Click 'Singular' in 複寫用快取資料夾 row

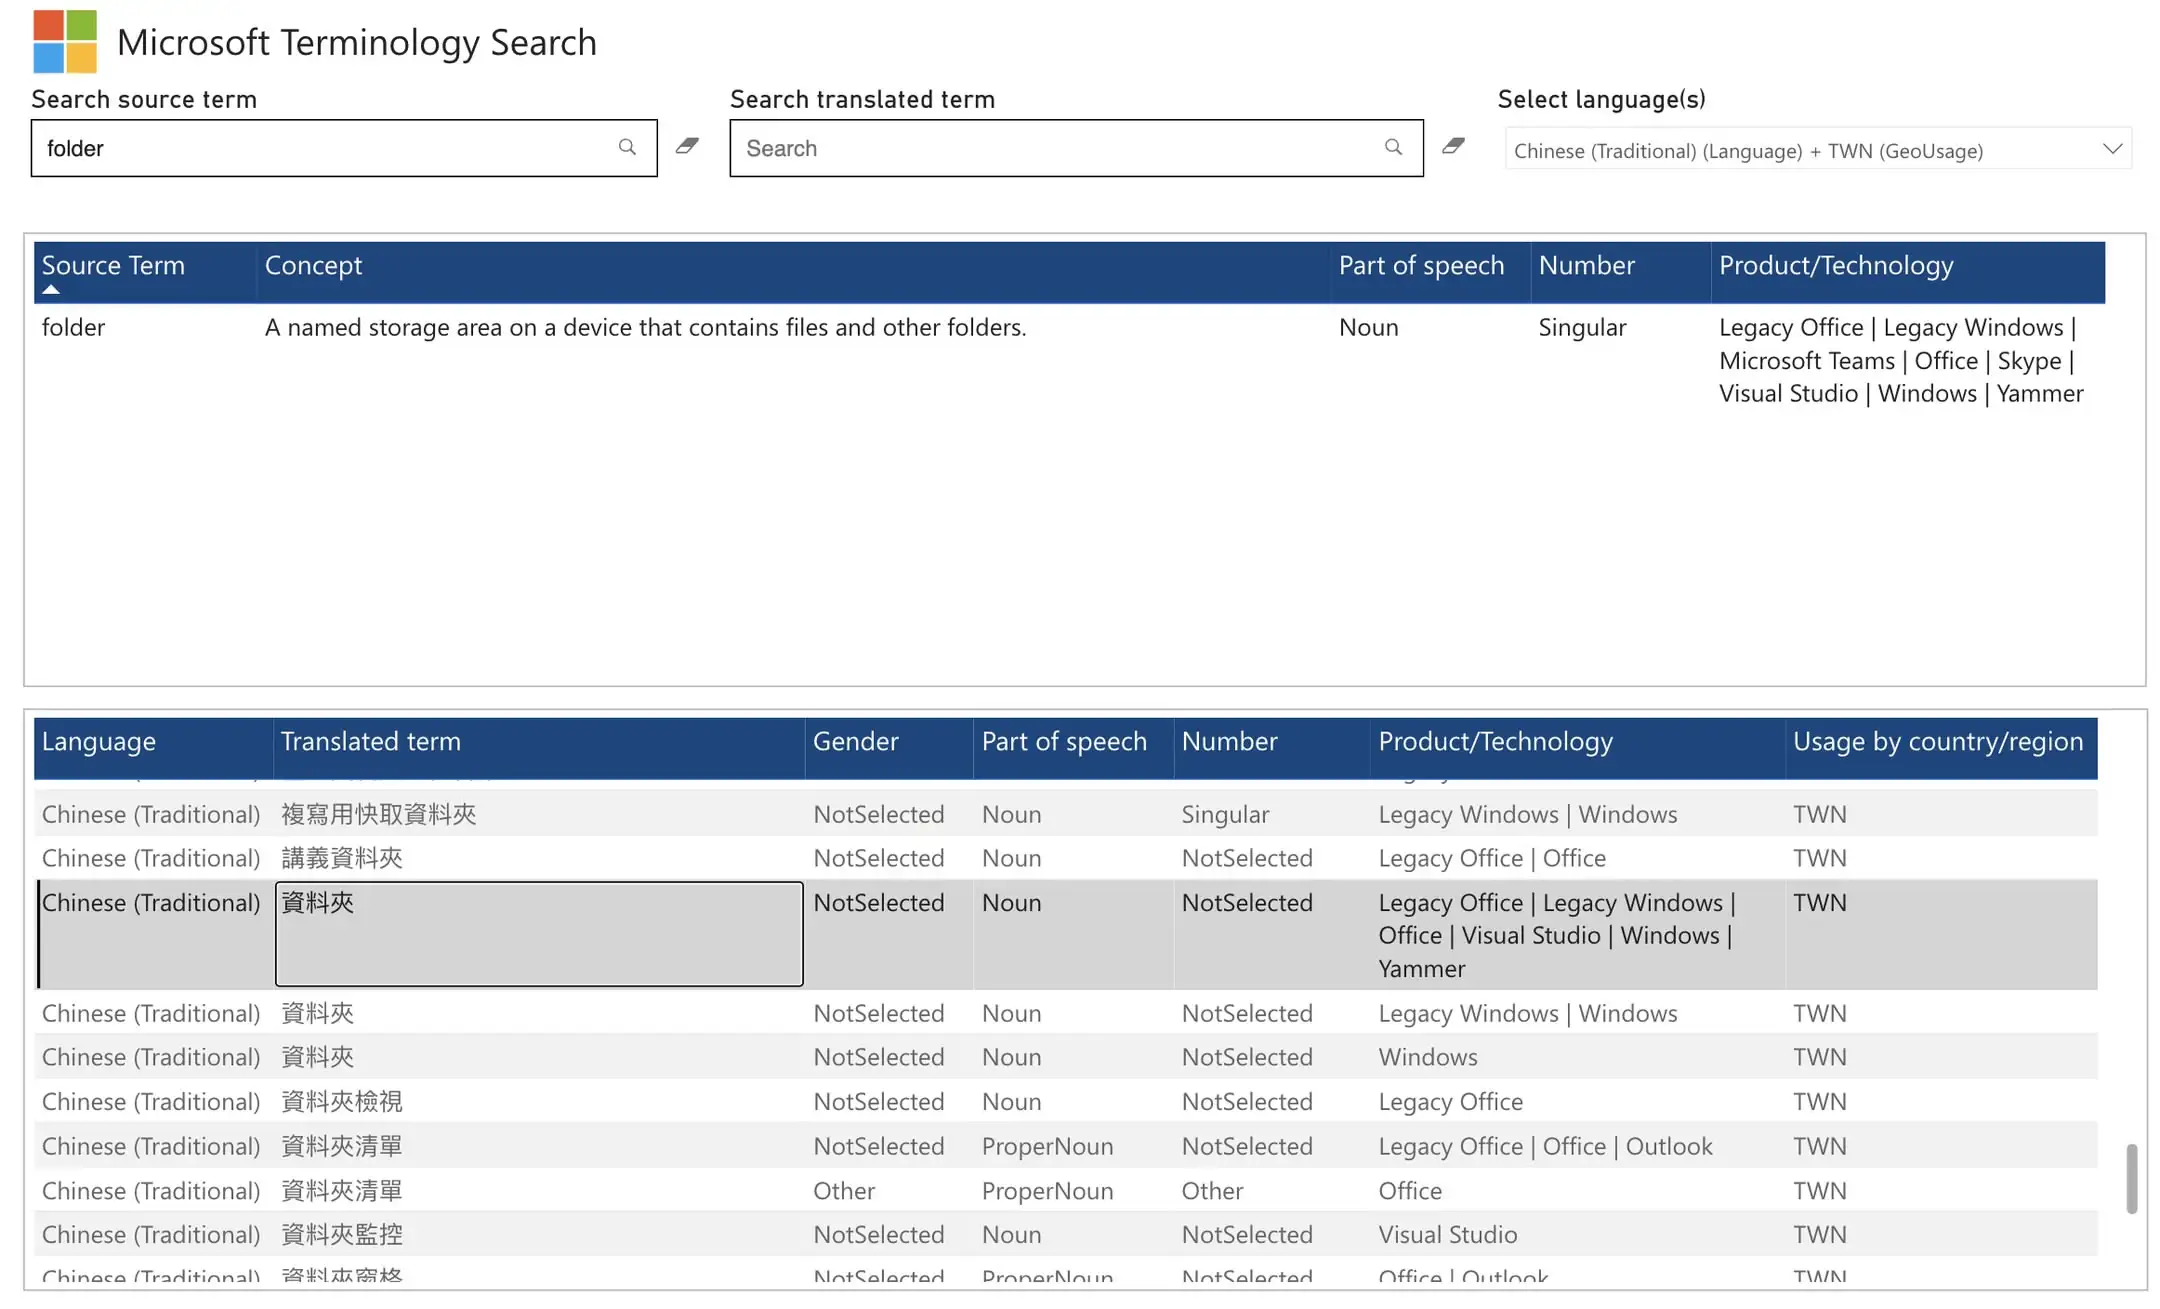1225,814
